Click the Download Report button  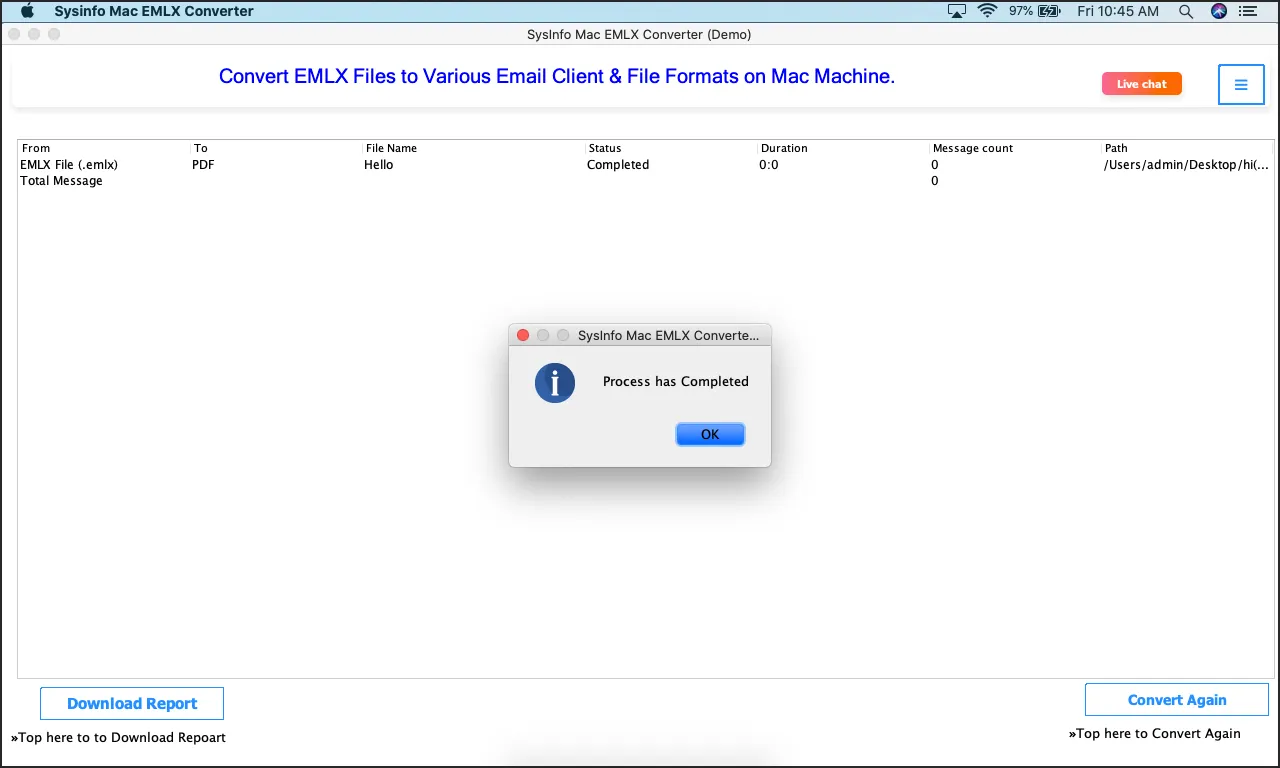[x=132, y=704]
